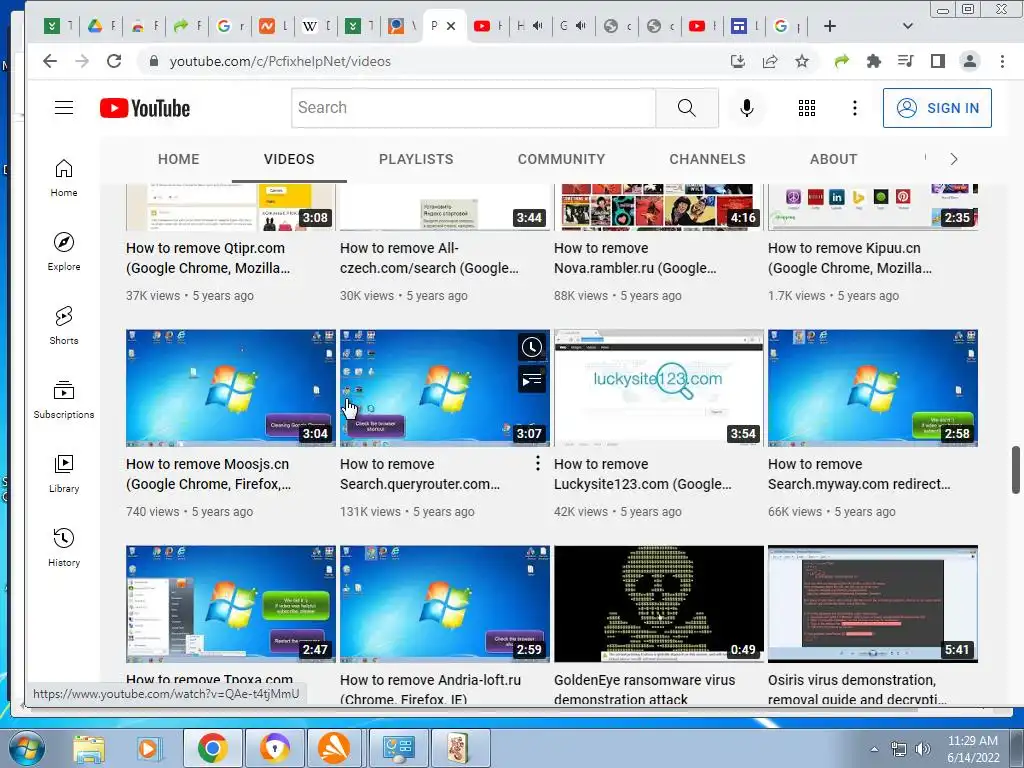Image resolution: width=1024 pixels, height=768 pixels.
Task: Click Add to queue icon on thumbnail
Action: click(x=532, y=379)
